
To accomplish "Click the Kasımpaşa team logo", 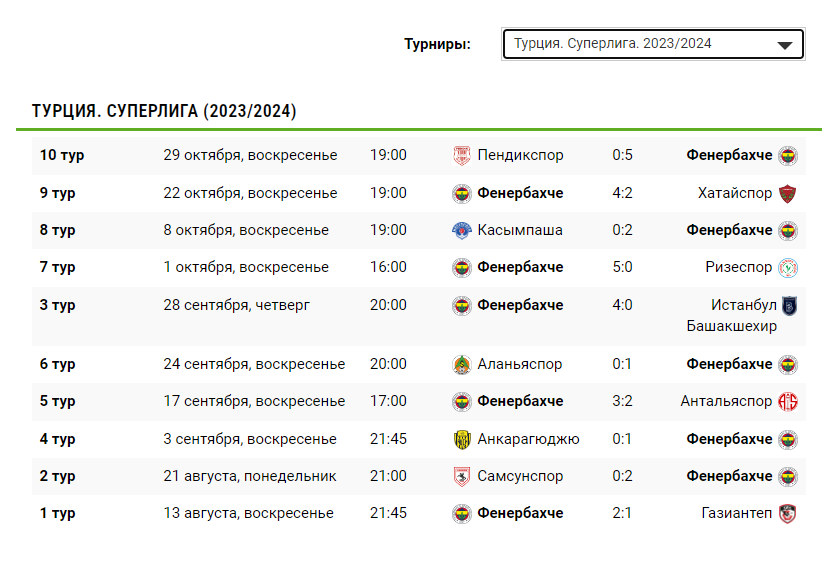I will [461, 230].
